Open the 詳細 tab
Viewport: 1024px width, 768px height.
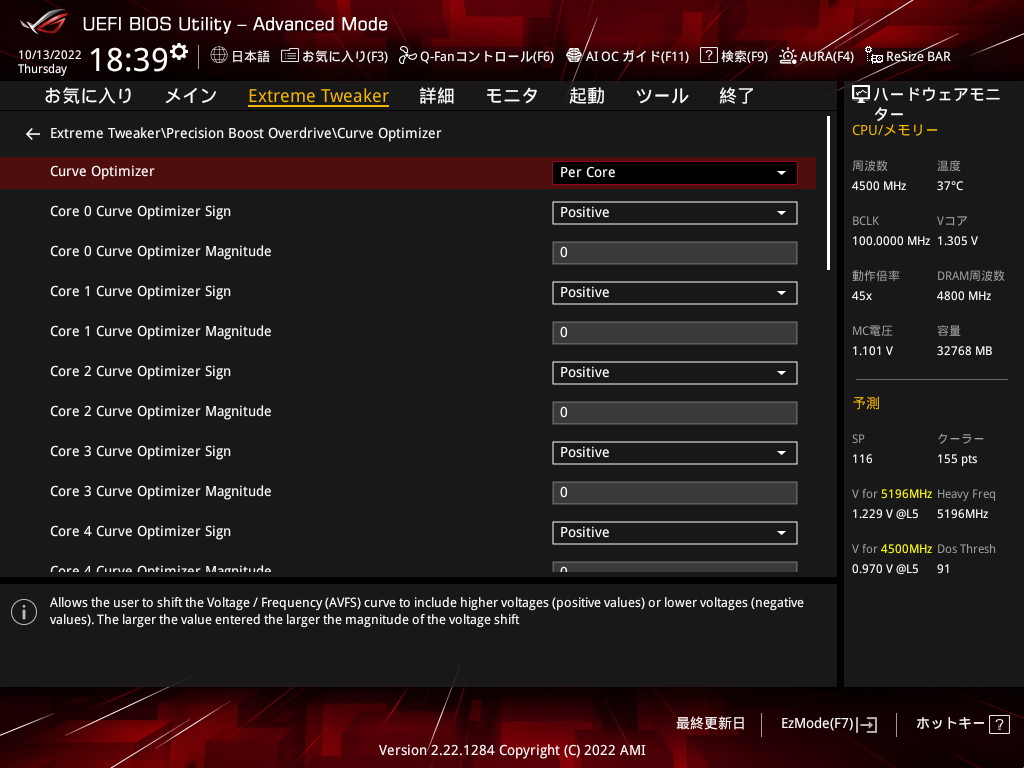437,96
